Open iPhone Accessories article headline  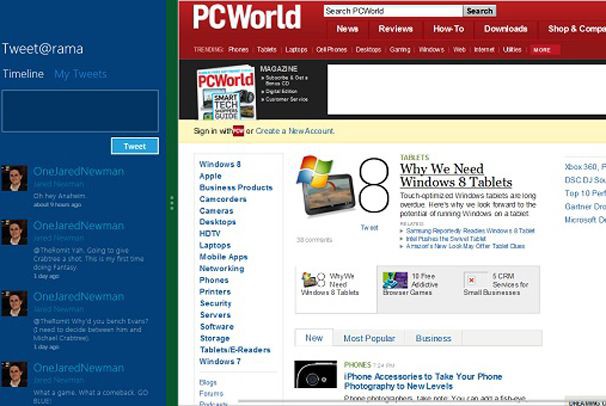tap(423, 381)
